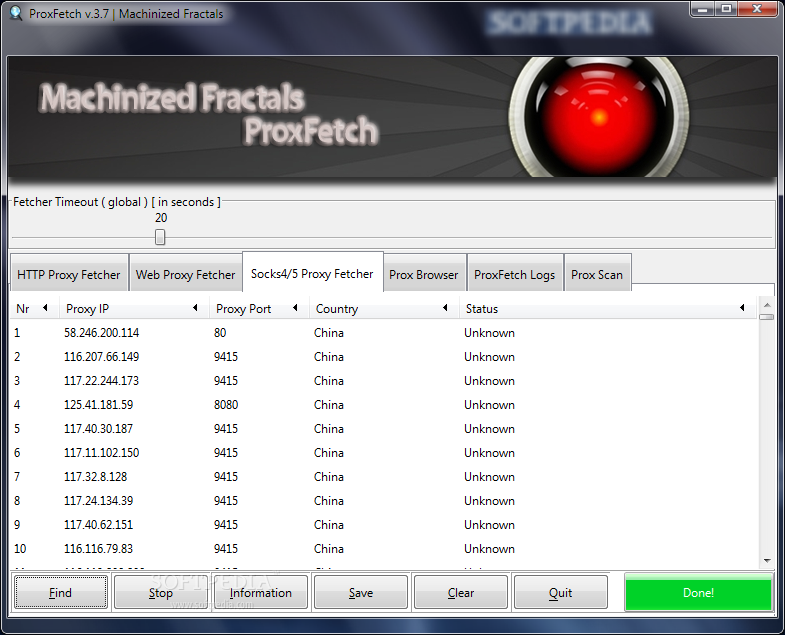The image size is (785, 635).
Task: Select the Socks4/5 Proxy Fetcher tab
Action: [x=312, y=273]
